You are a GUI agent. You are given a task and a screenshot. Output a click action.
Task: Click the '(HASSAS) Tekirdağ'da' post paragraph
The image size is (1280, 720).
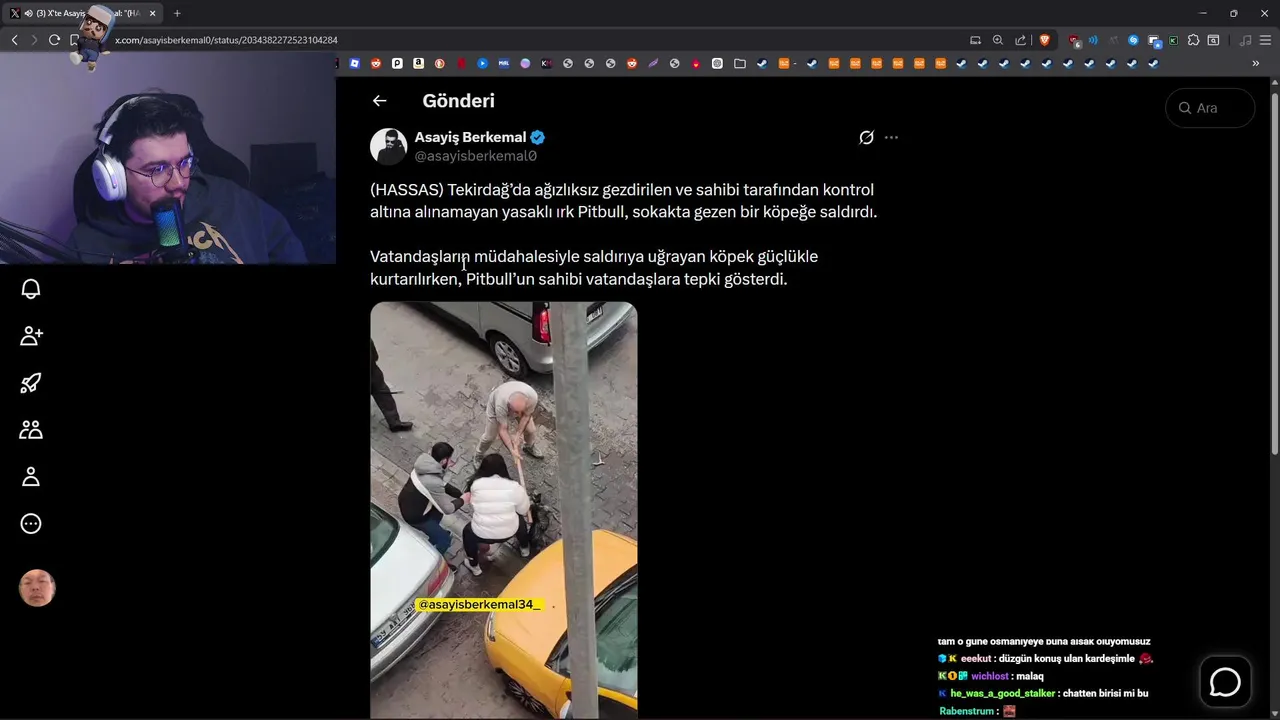coord(623,200)
